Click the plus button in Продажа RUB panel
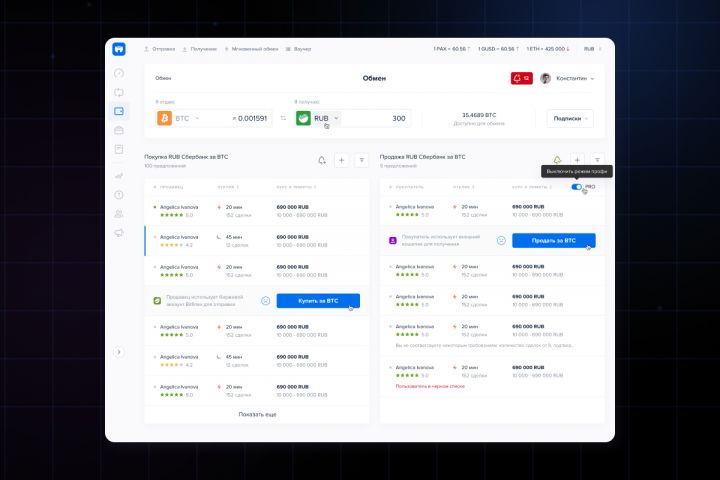 tap(577, 160)
